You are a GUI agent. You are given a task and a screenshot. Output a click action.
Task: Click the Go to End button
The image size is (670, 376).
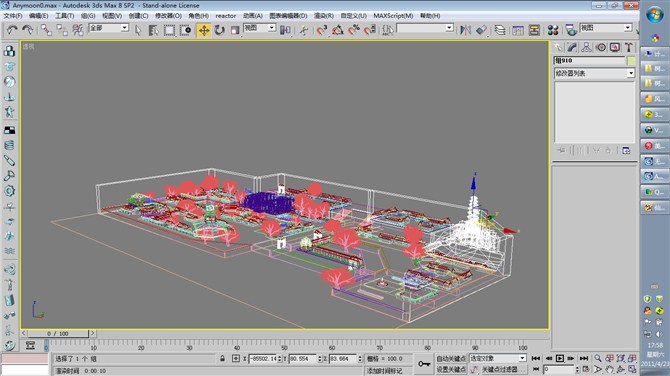[584, 358]
